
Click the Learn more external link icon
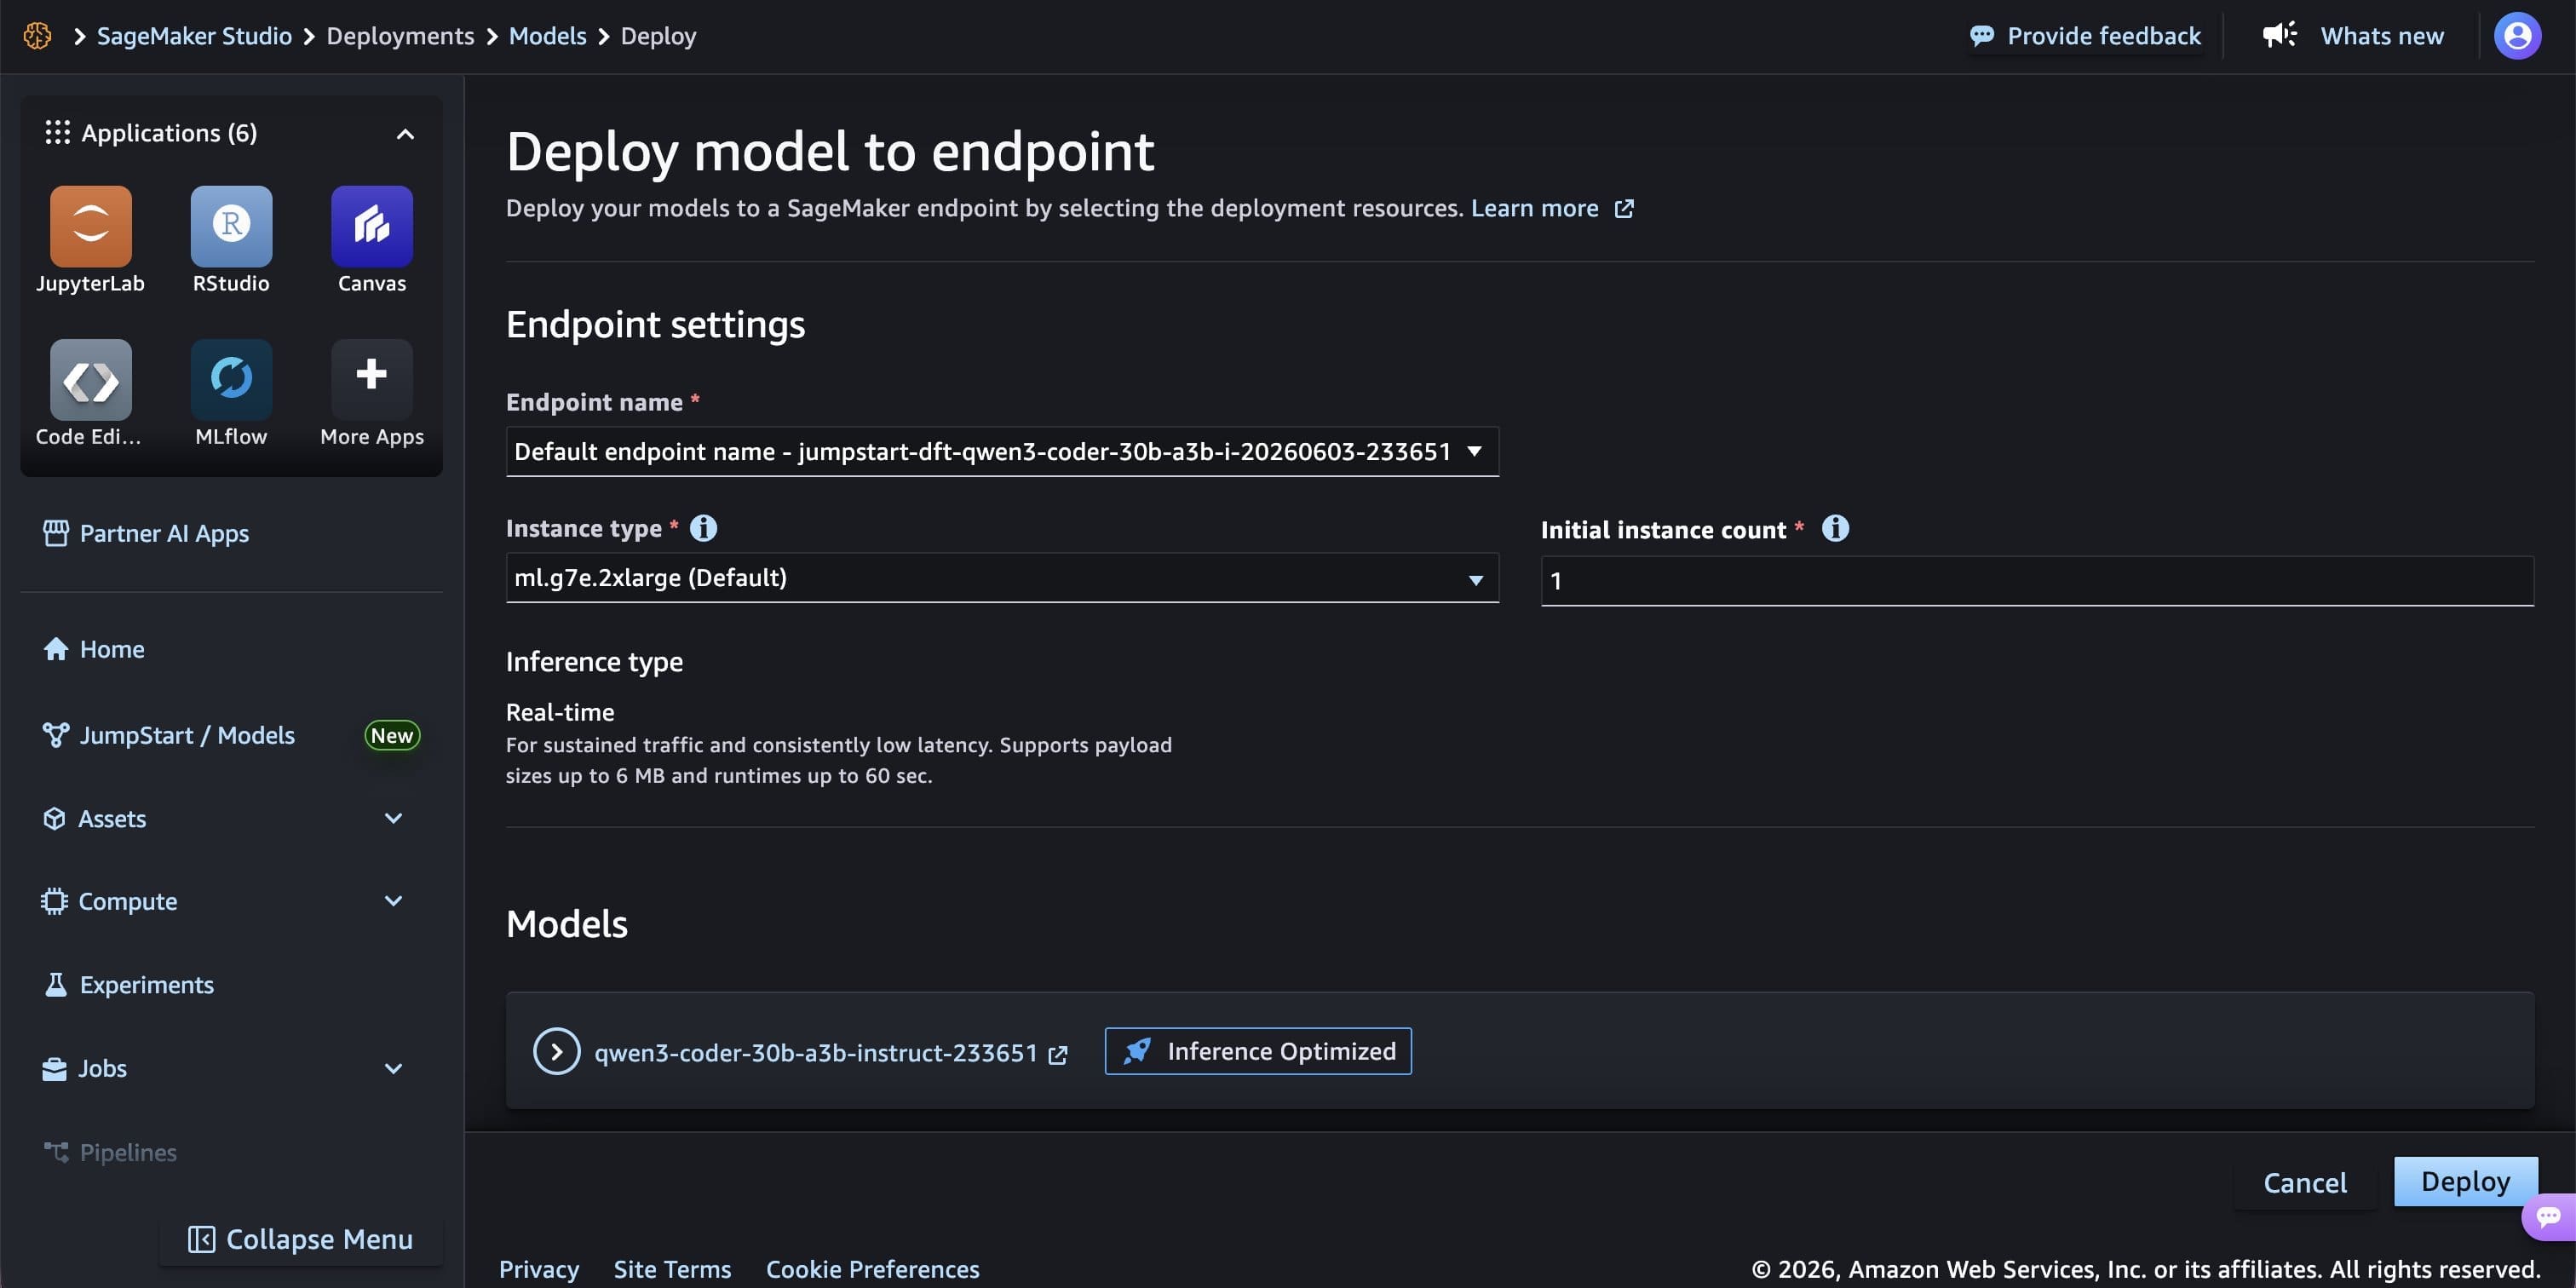point(1624,208)
